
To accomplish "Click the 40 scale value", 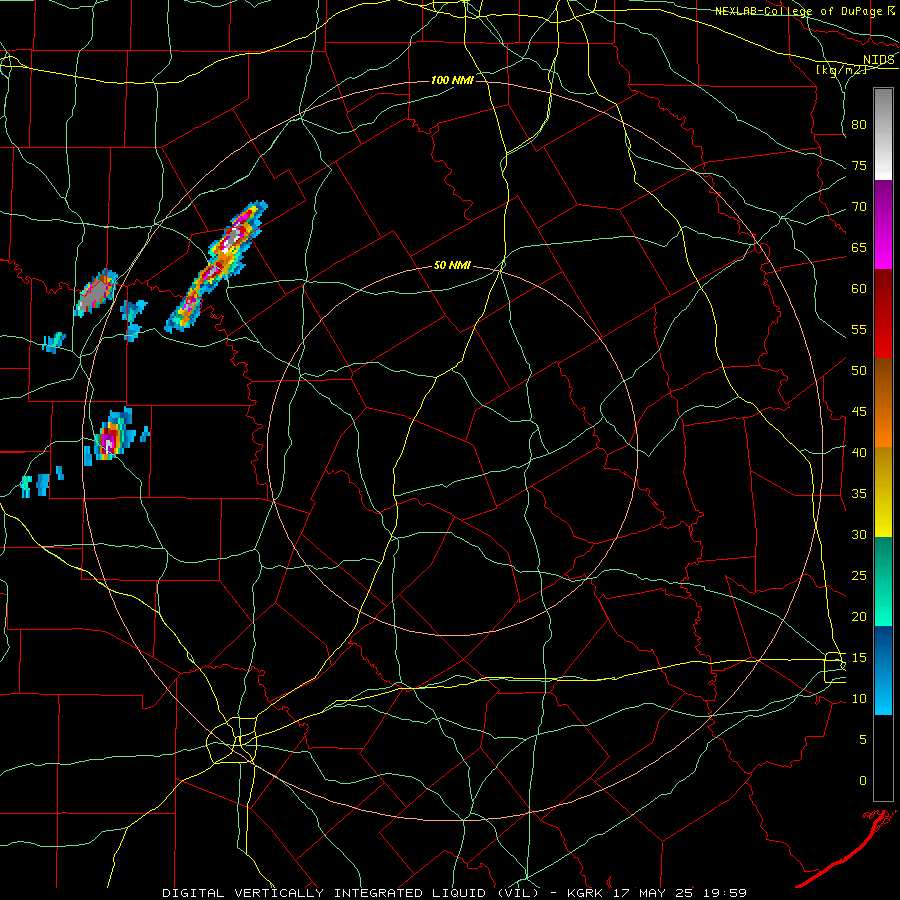I will click(859, 452).
